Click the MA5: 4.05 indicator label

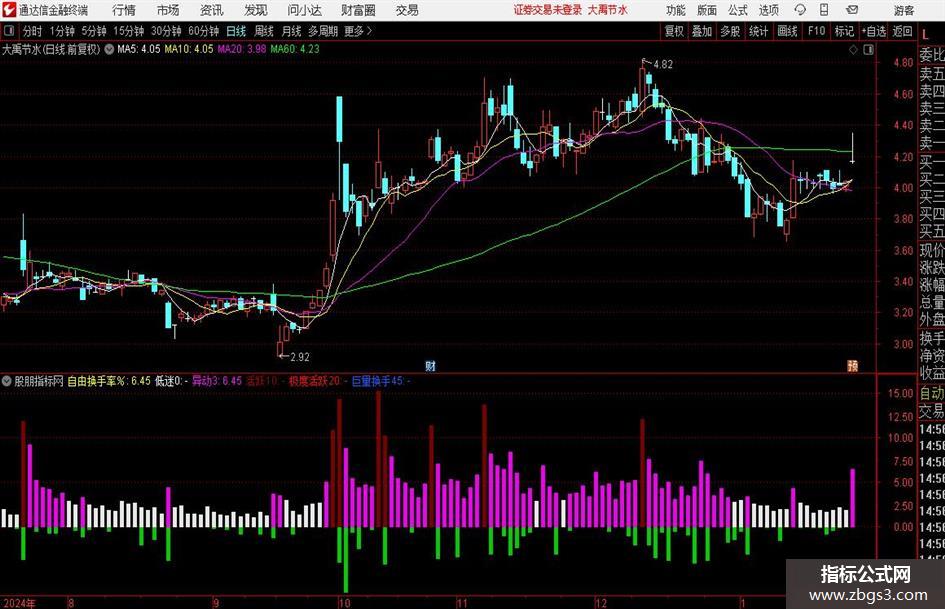139,49
